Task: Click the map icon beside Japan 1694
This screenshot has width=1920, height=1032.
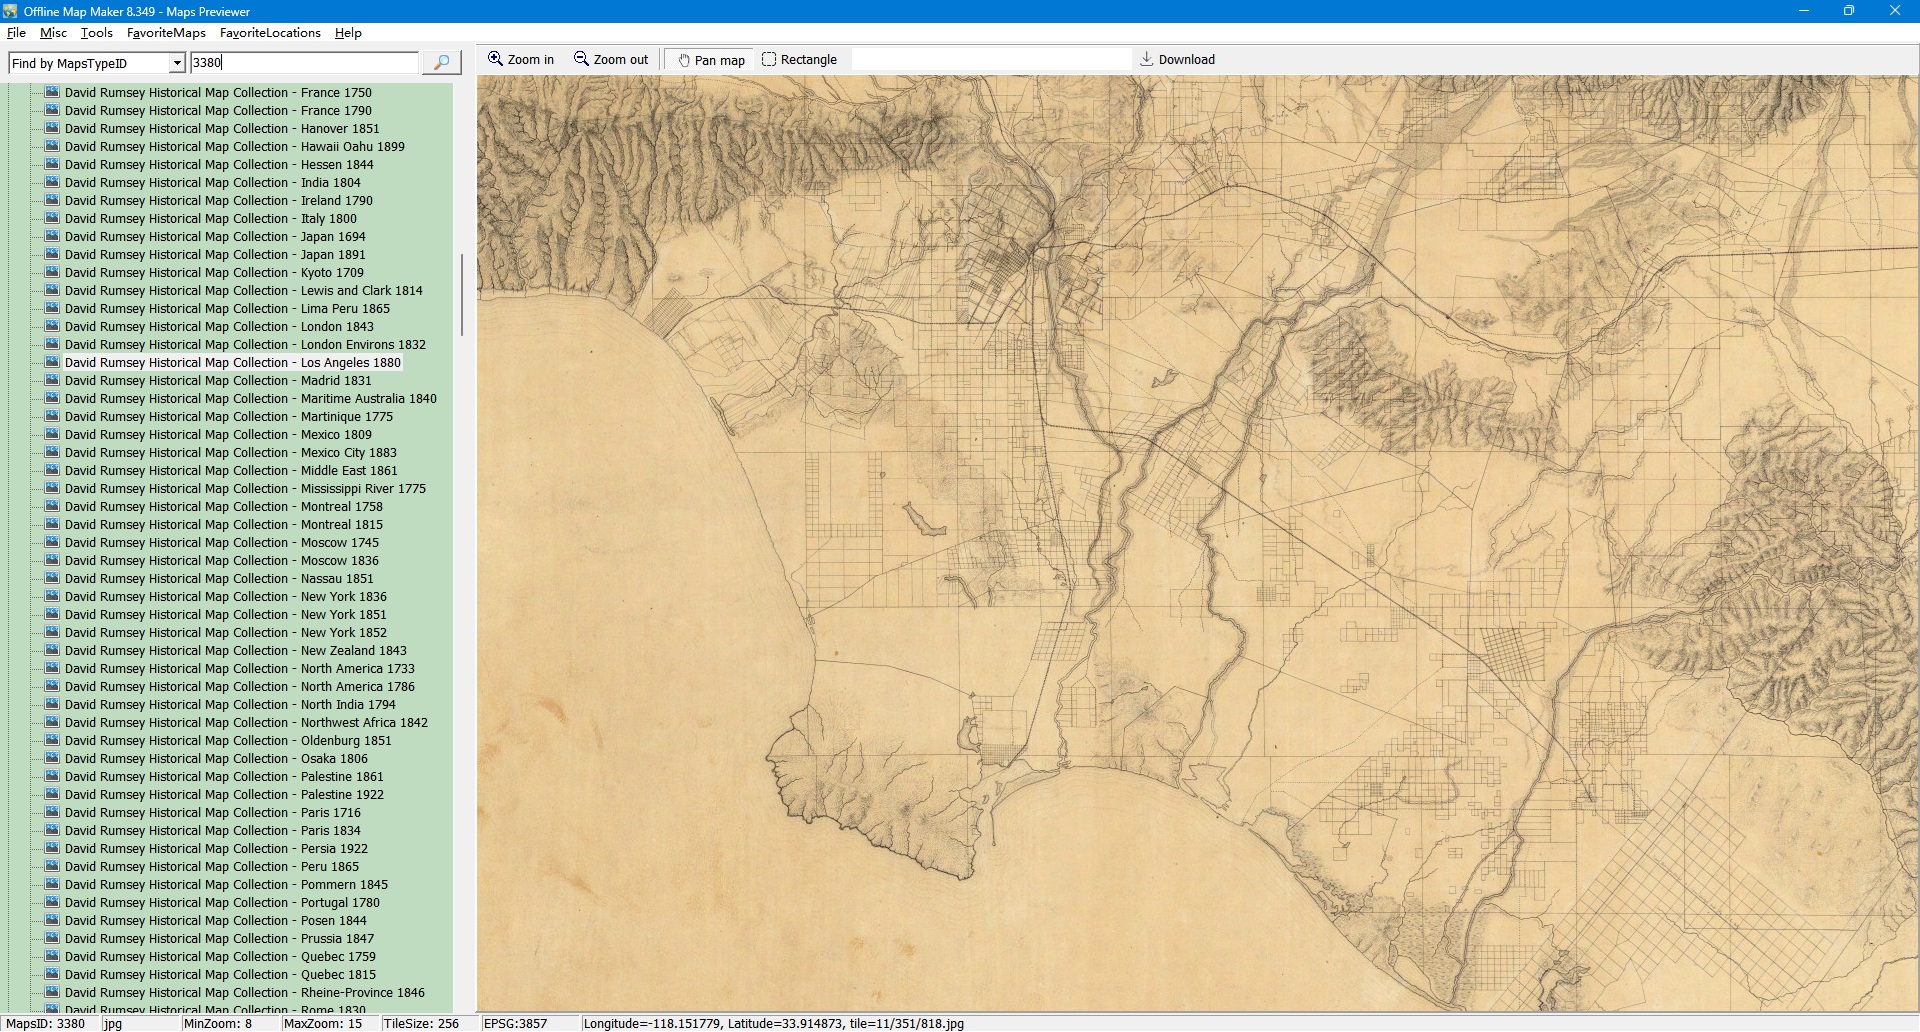Action: click(52, 237)
